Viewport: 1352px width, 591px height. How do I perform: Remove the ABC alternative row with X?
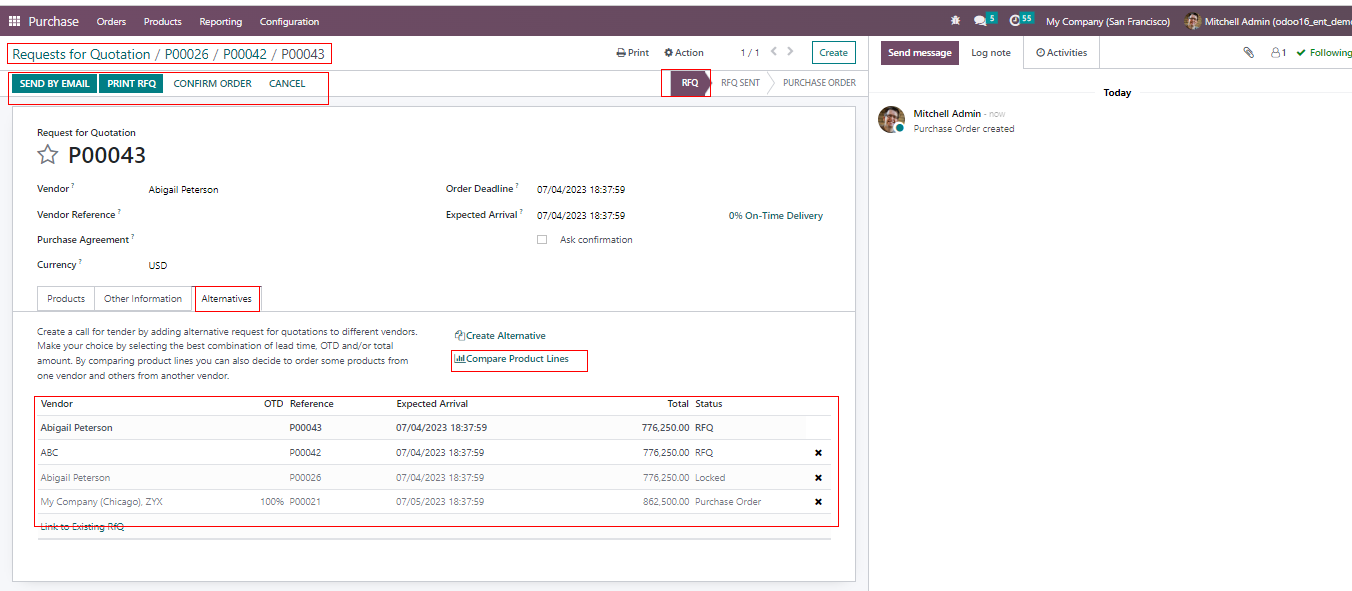[x=818, y=453]
